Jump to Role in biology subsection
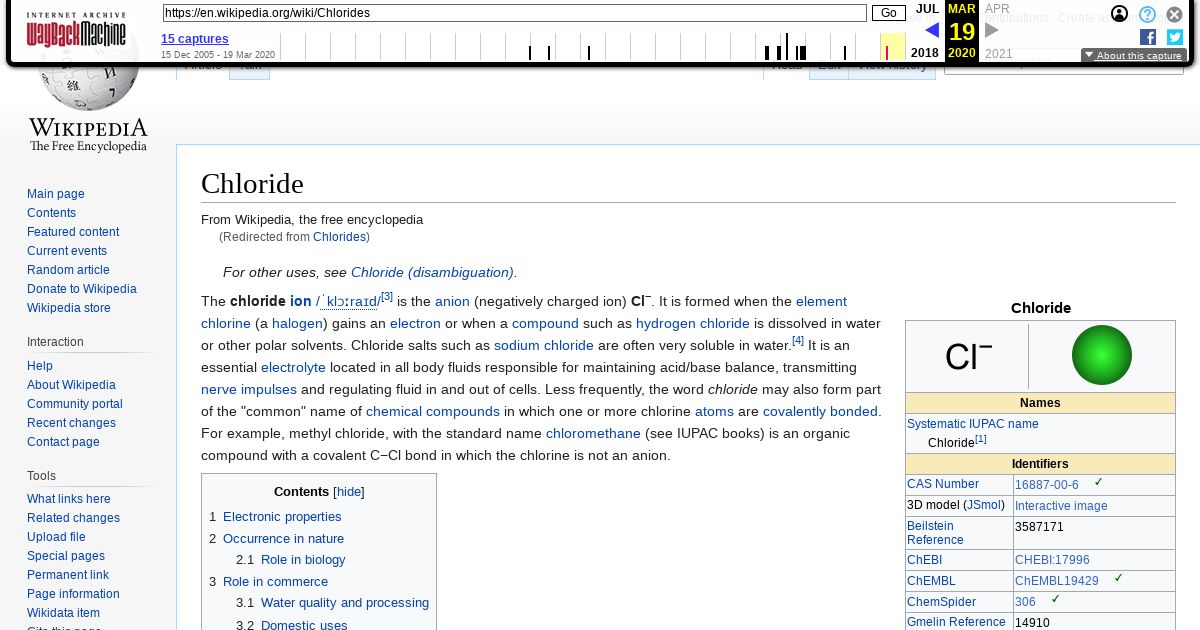This screenshot has height=630, width=1200. tap(303, 560)
